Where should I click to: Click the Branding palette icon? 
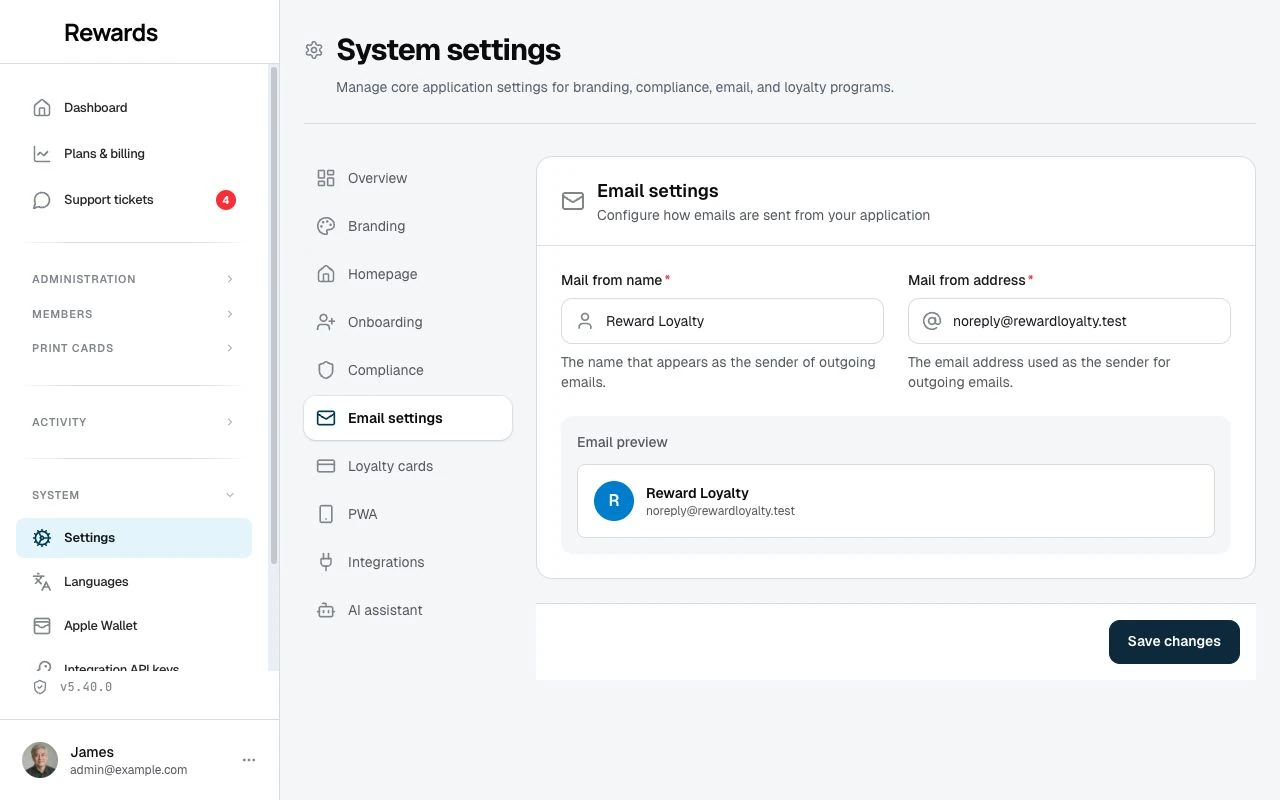point(326,226)
